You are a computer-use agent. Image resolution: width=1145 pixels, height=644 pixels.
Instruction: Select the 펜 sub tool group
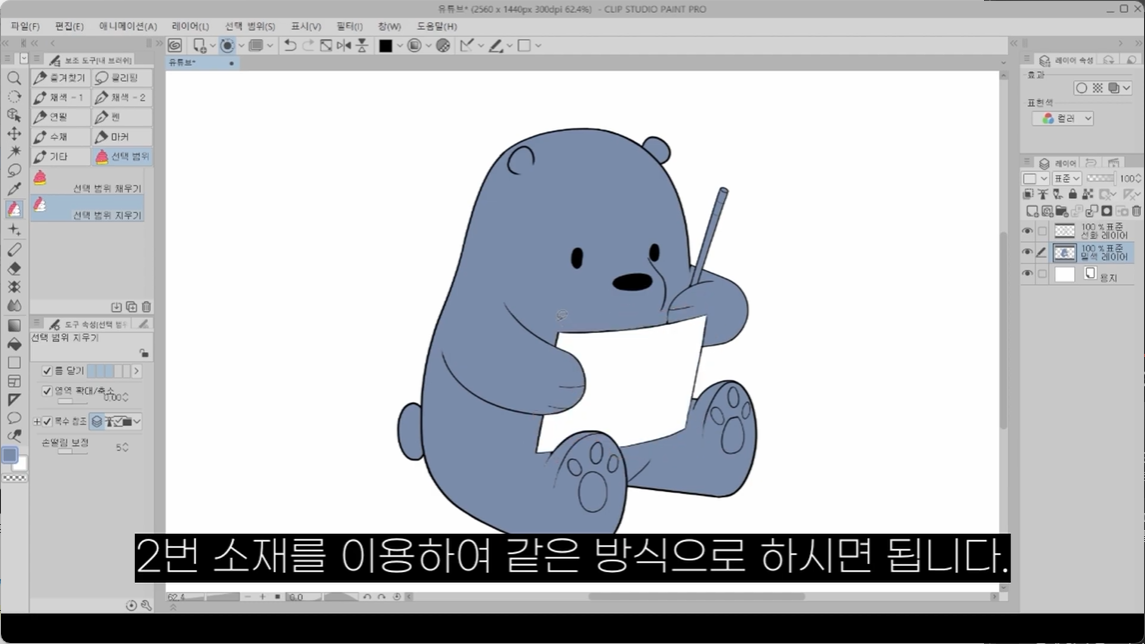(x=122, y=117)
